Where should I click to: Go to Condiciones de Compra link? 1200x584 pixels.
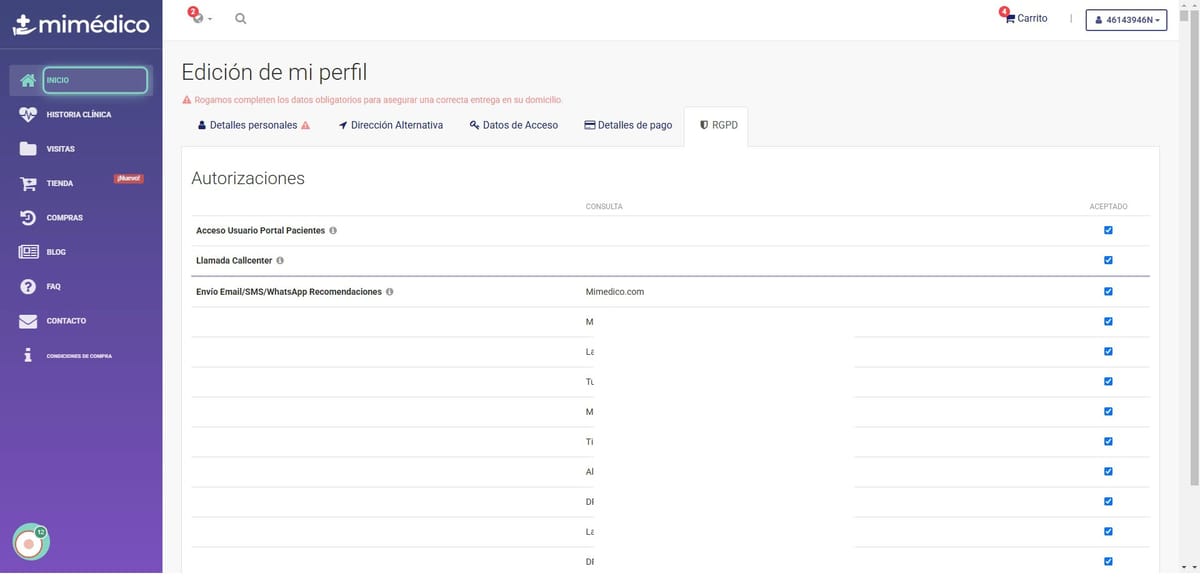click(78, 356)
